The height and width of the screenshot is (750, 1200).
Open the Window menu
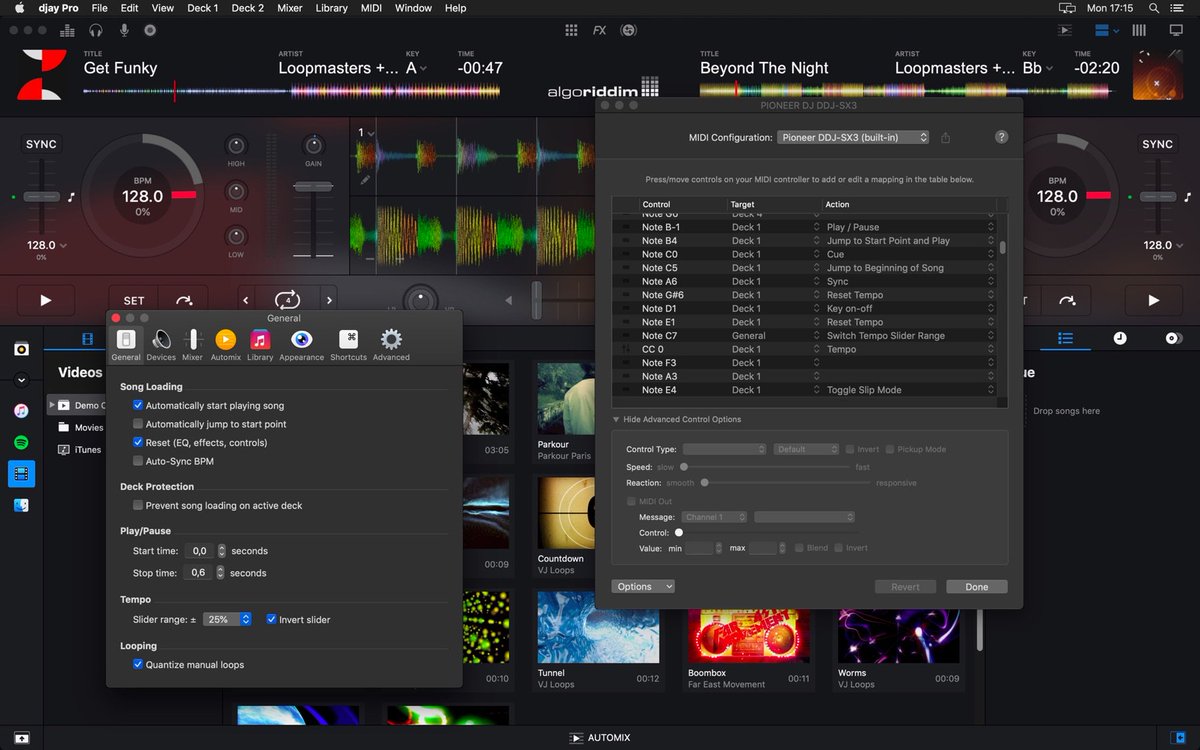[x=413, y=8]
